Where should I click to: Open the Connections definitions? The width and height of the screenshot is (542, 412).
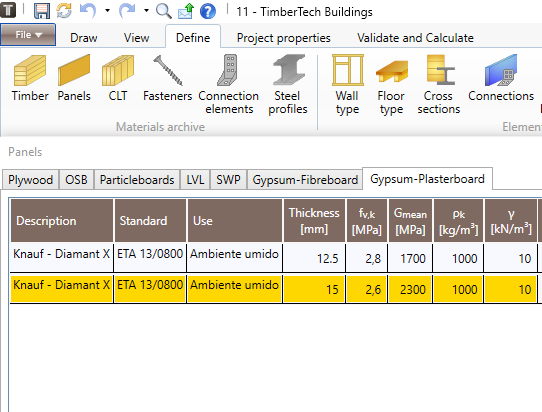pyautogui.click(x=501, y=78)
